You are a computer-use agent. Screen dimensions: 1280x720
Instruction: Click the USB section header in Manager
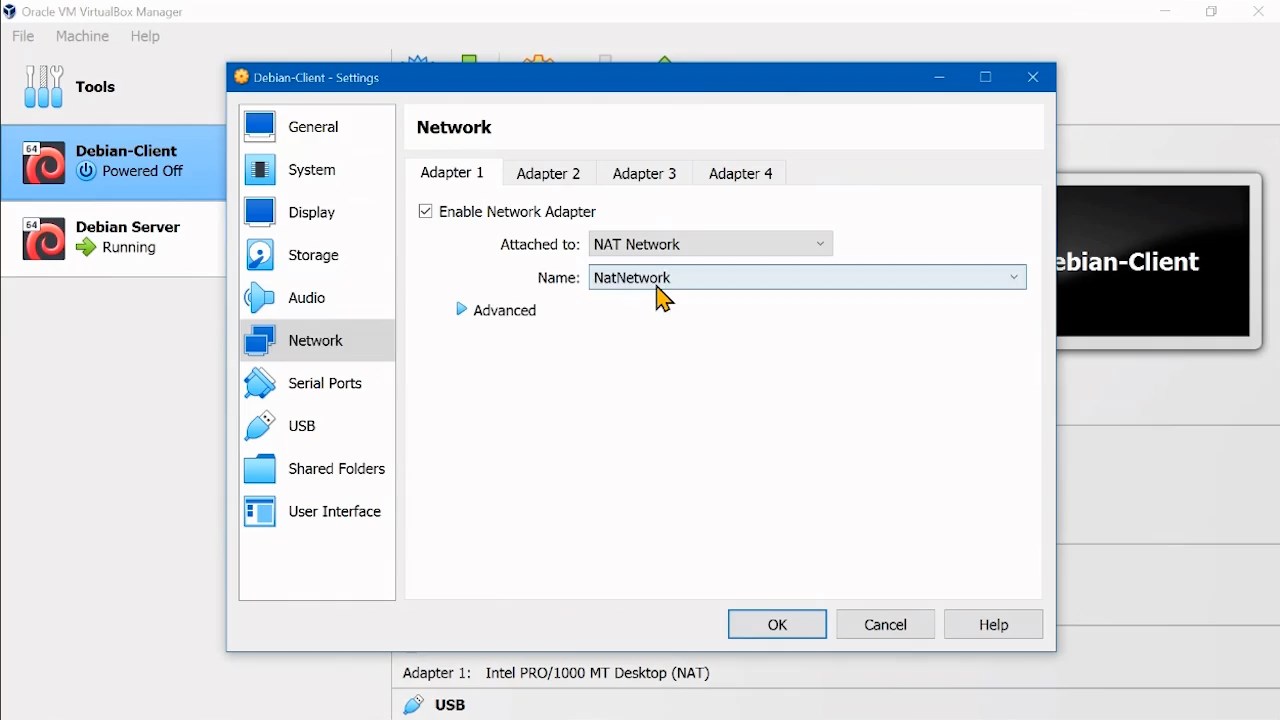[450, 705]
